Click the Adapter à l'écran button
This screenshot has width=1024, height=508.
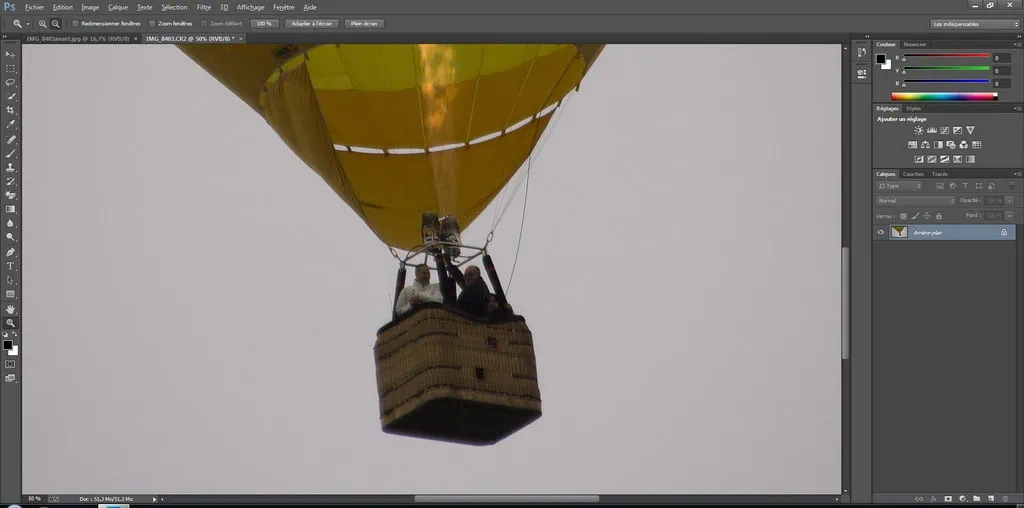coord(311,23)
